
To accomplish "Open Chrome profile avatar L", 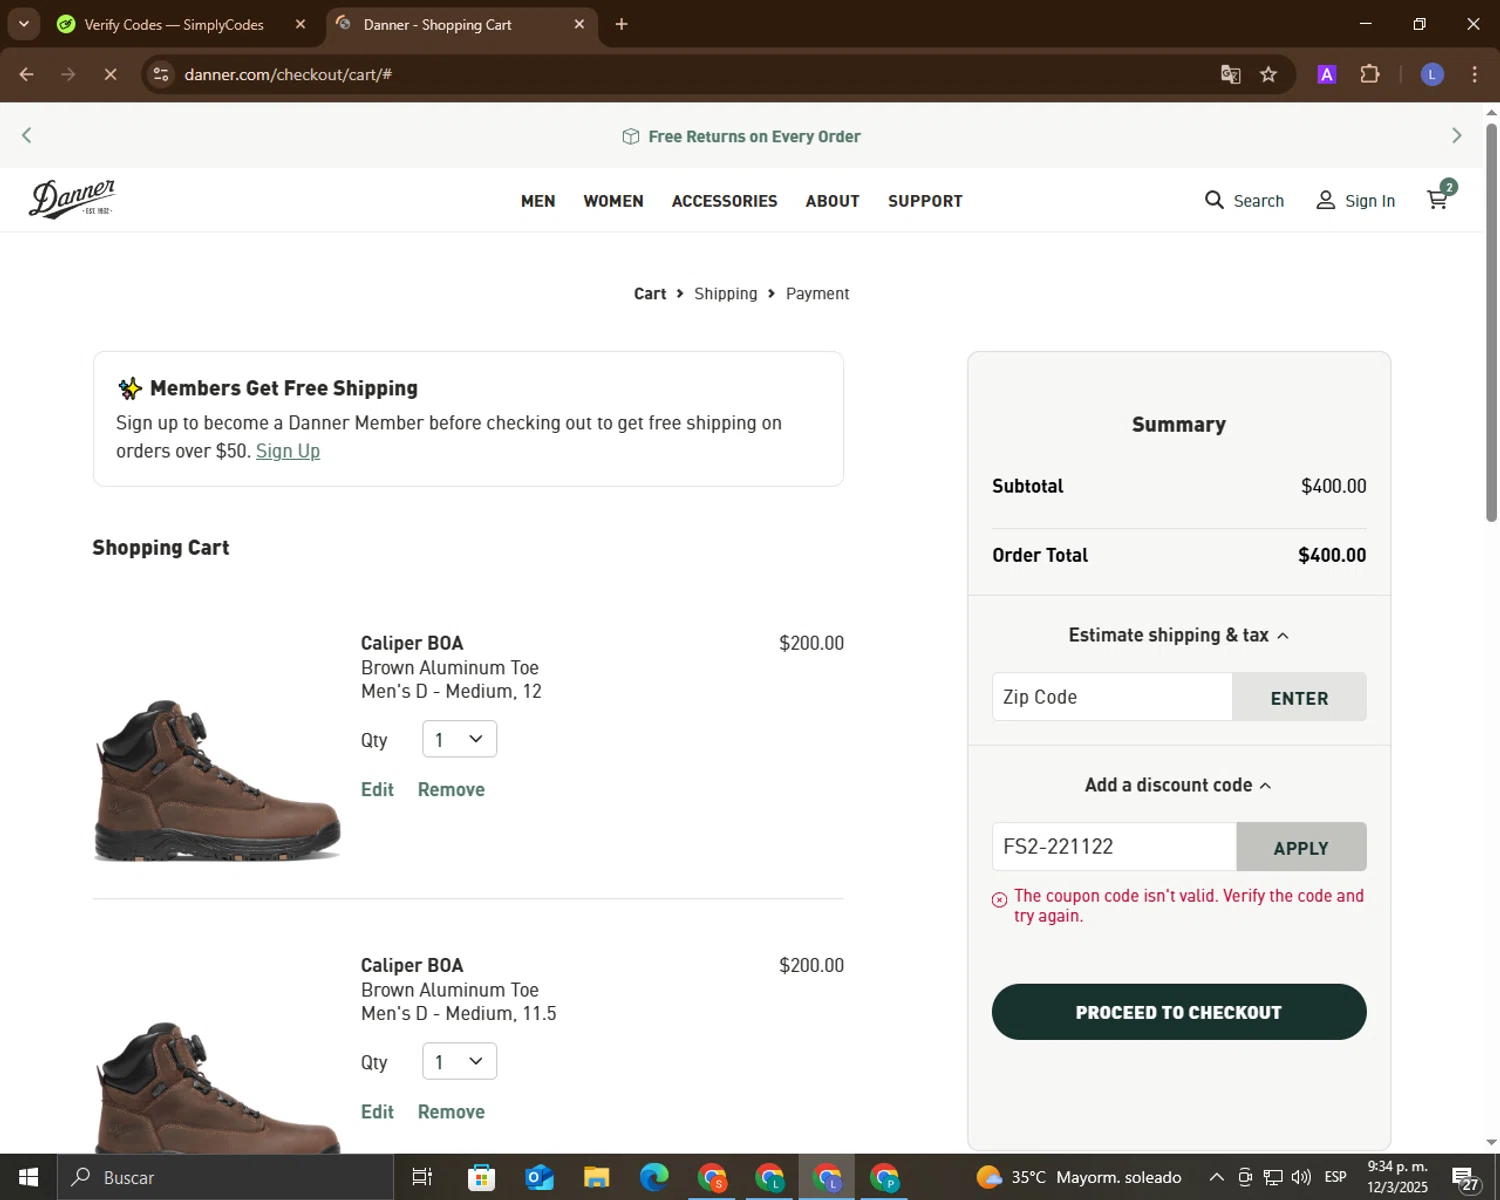I will [x=1432, y=74].
